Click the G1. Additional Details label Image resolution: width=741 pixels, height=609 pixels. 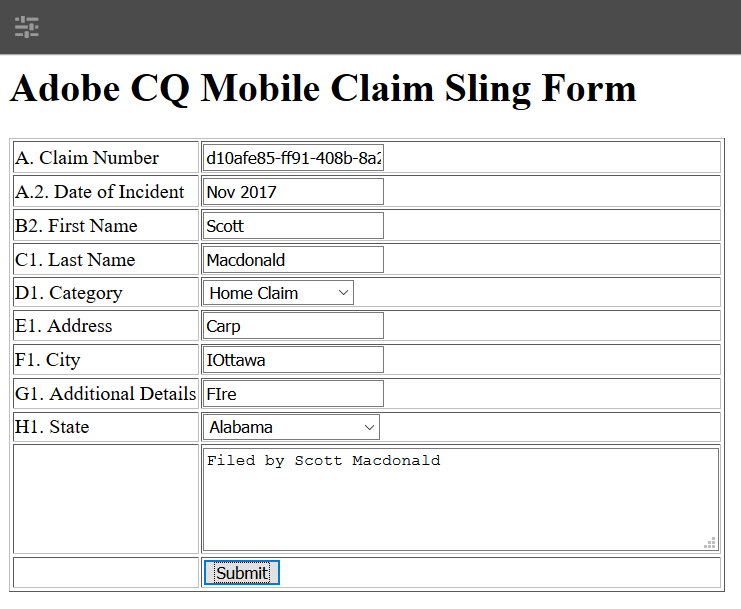(106, 394)
